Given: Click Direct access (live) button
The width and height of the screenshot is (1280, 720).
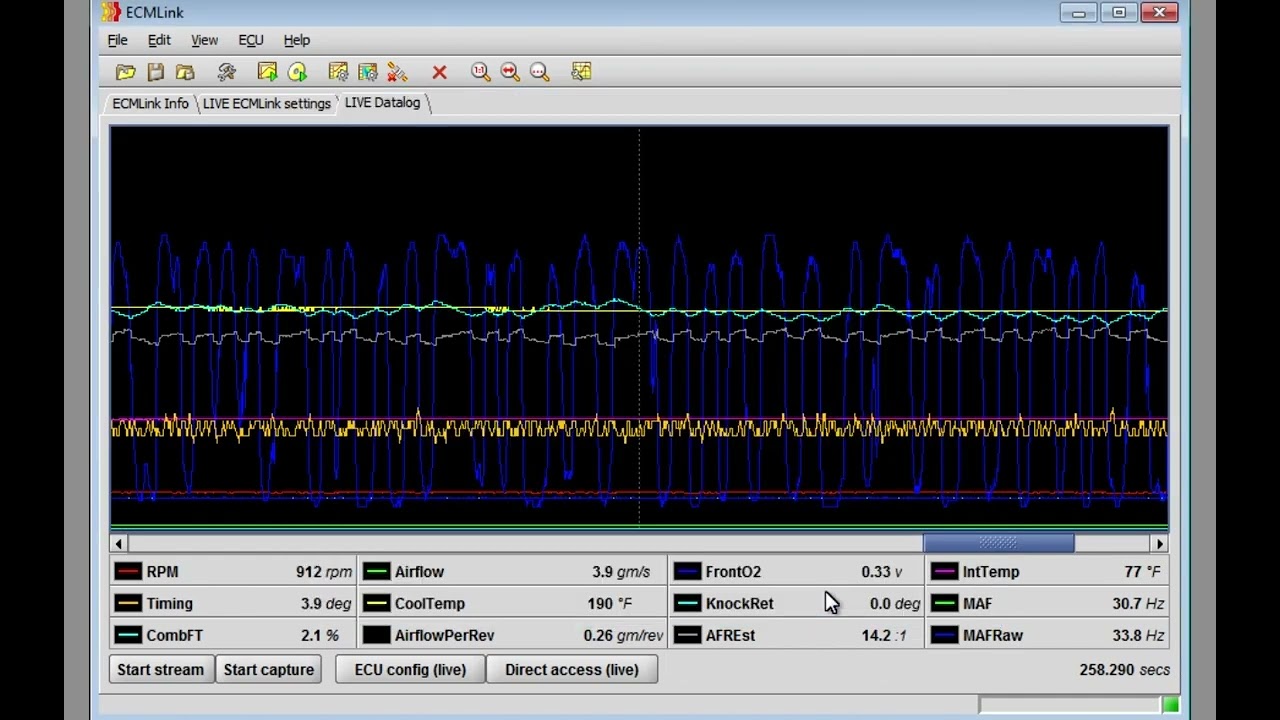Looking at the screenshot, I should click(572, 669).
